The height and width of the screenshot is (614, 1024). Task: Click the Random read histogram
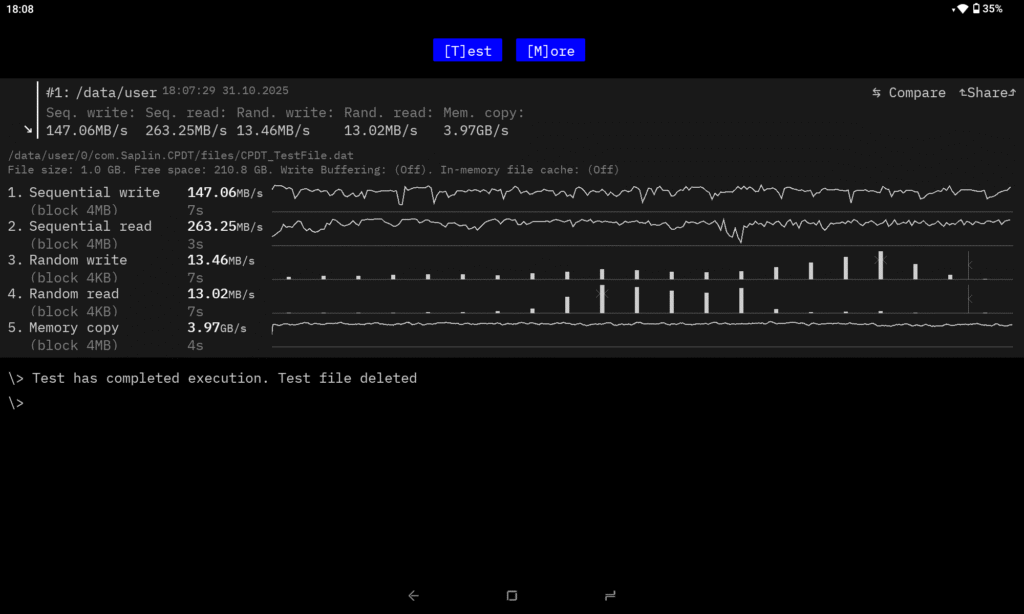click(x=641, y=300)
